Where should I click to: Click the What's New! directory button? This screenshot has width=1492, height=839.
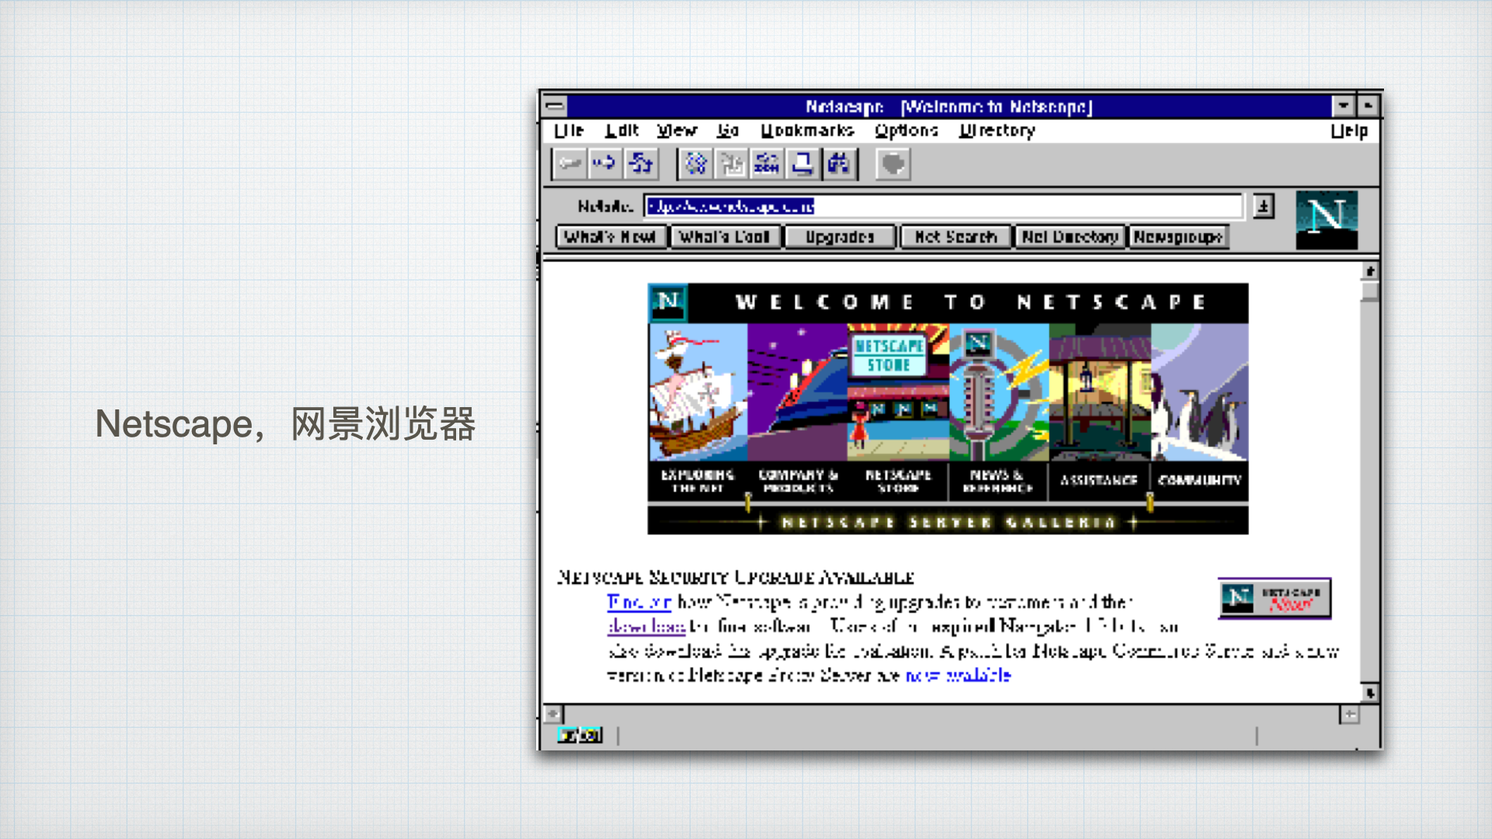point(610,237)
